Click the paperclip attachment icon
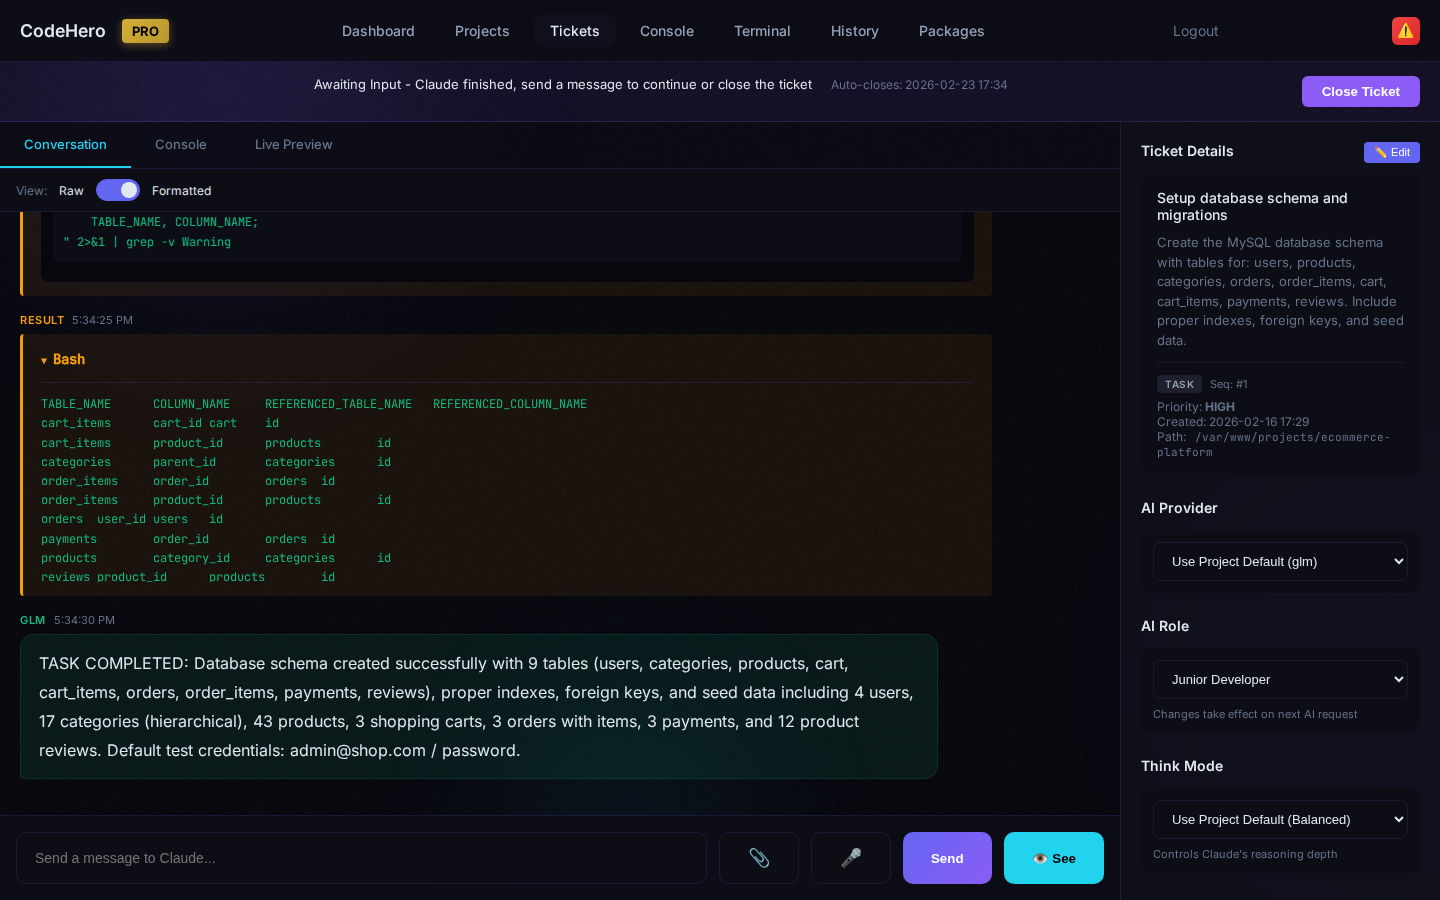Screen dimensions: 1440x900 (759, 858)
